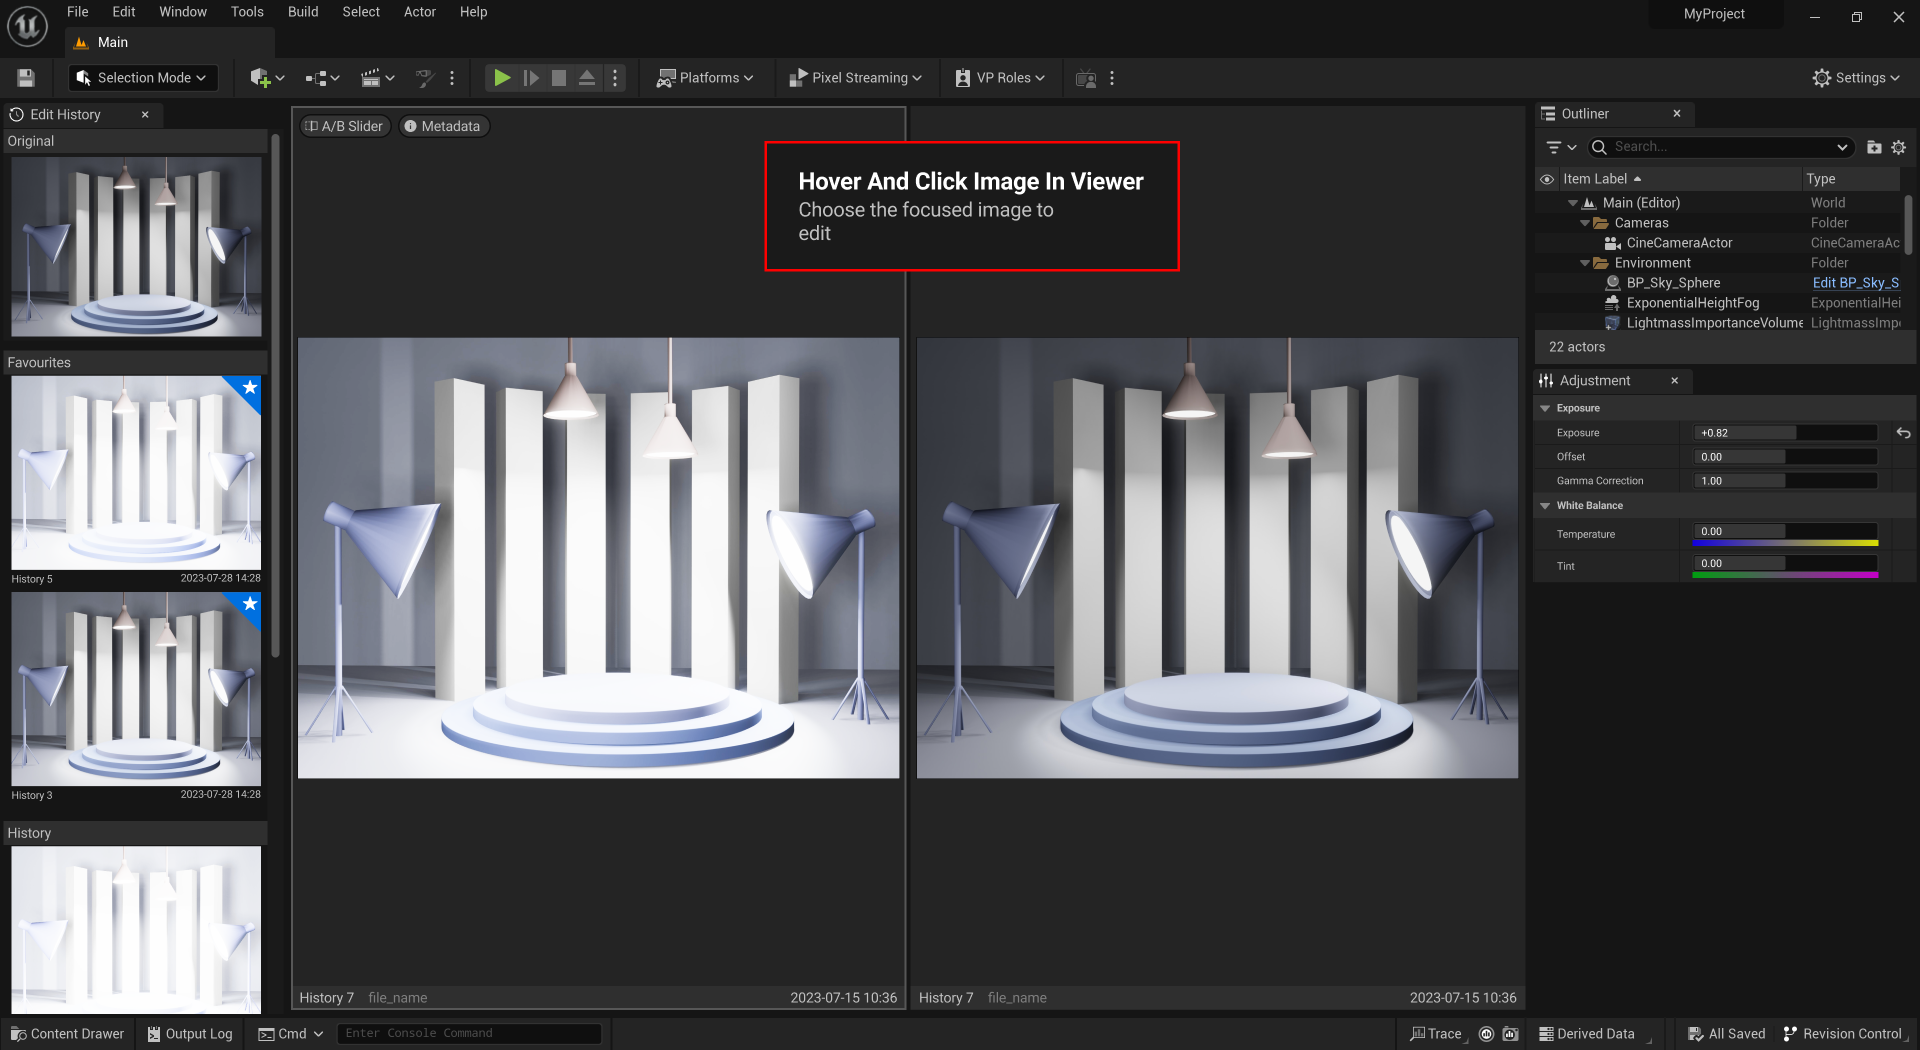The image size is (1920, 1050).
Task: Click the Eject button in play controls
Action: point(587,78)
